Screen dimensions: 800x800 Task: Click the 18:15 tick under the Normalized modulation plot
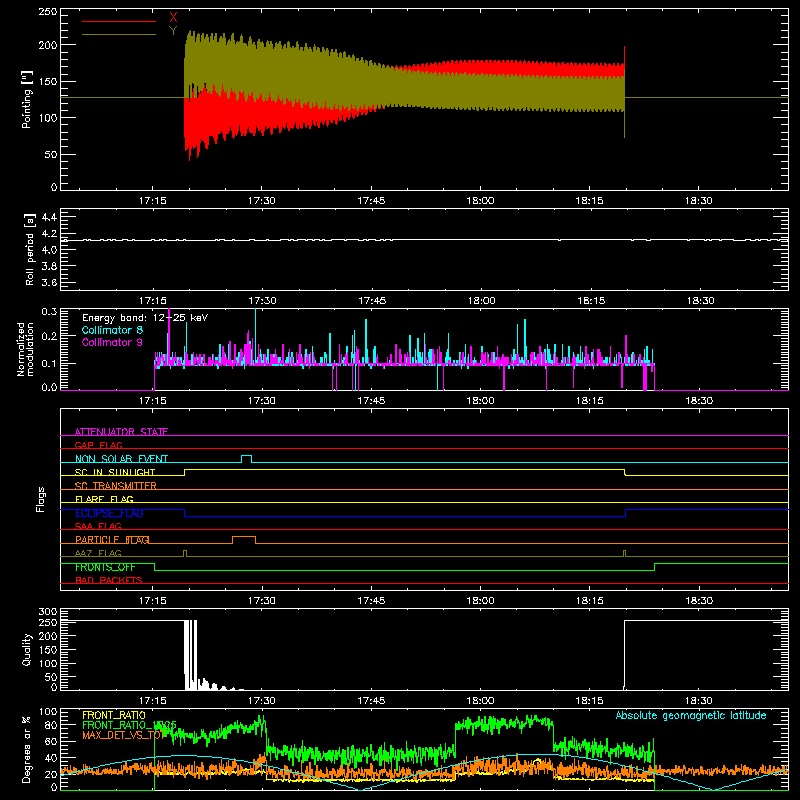tap(590, 401)
